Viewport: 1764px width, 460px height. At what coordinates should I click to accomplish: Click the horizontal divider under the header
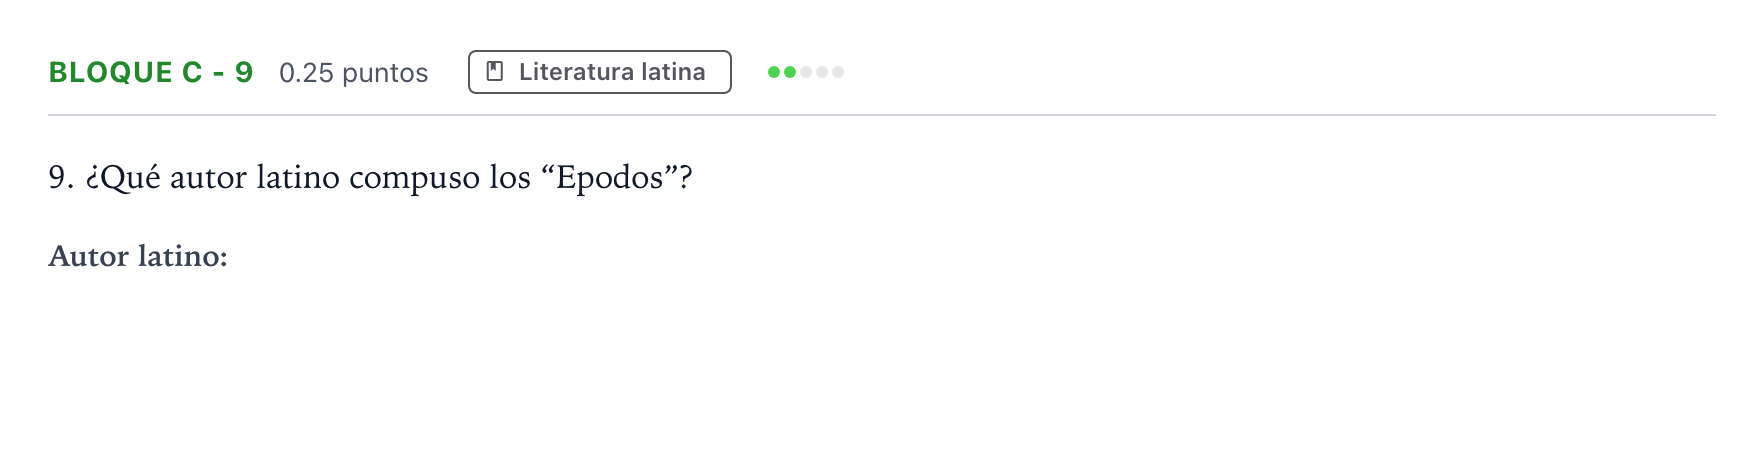pyautogui.click(x=882, y=115)
